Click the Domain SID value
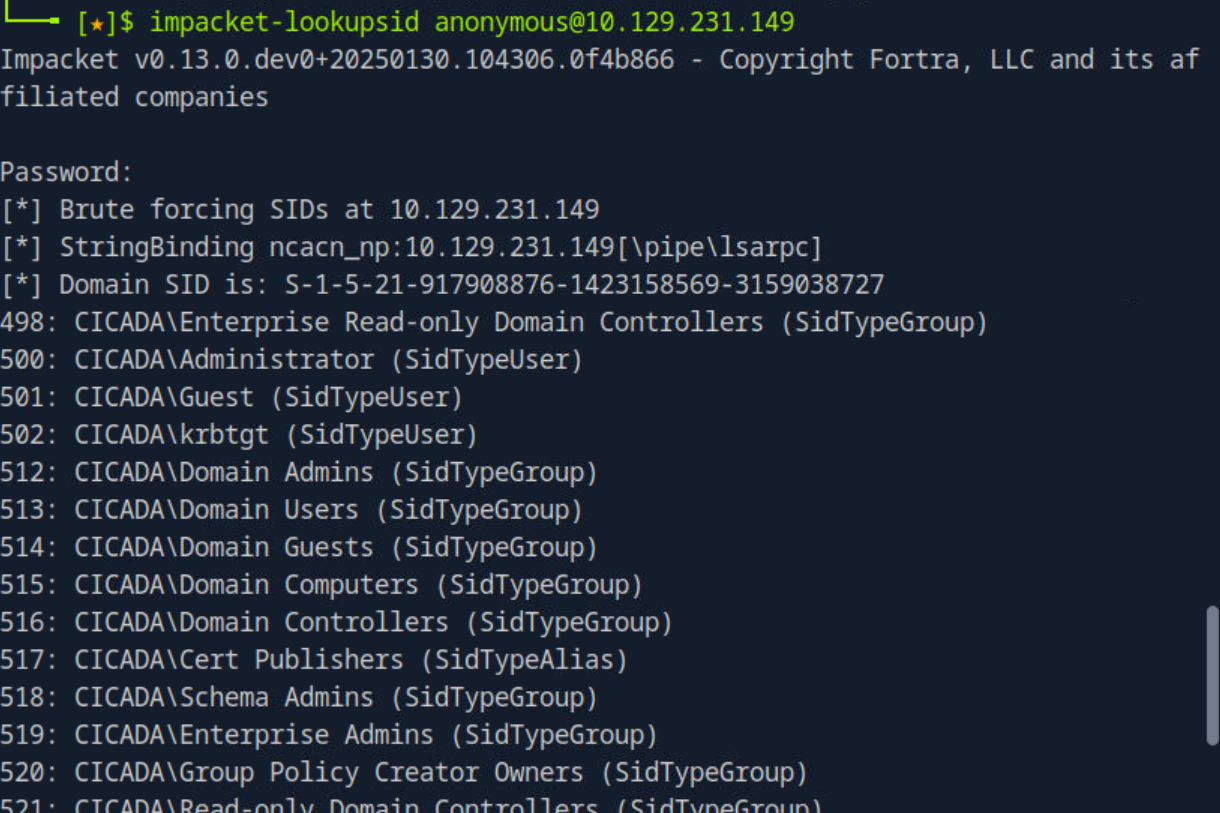This screenshot has height=813, width=1220. (x=584, y=285)
